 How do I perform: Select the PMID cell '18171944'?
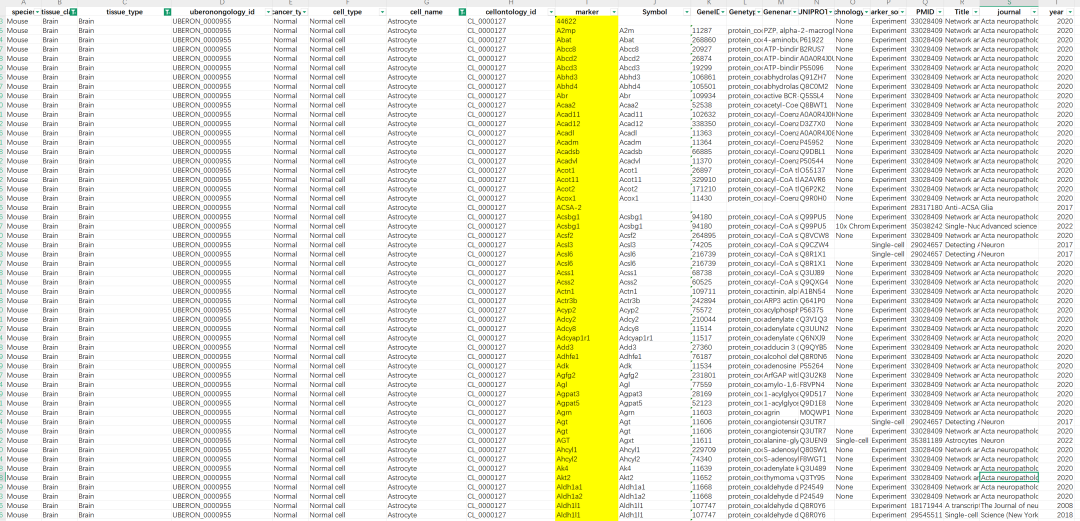pyautogui.click(x=924, y=504)
